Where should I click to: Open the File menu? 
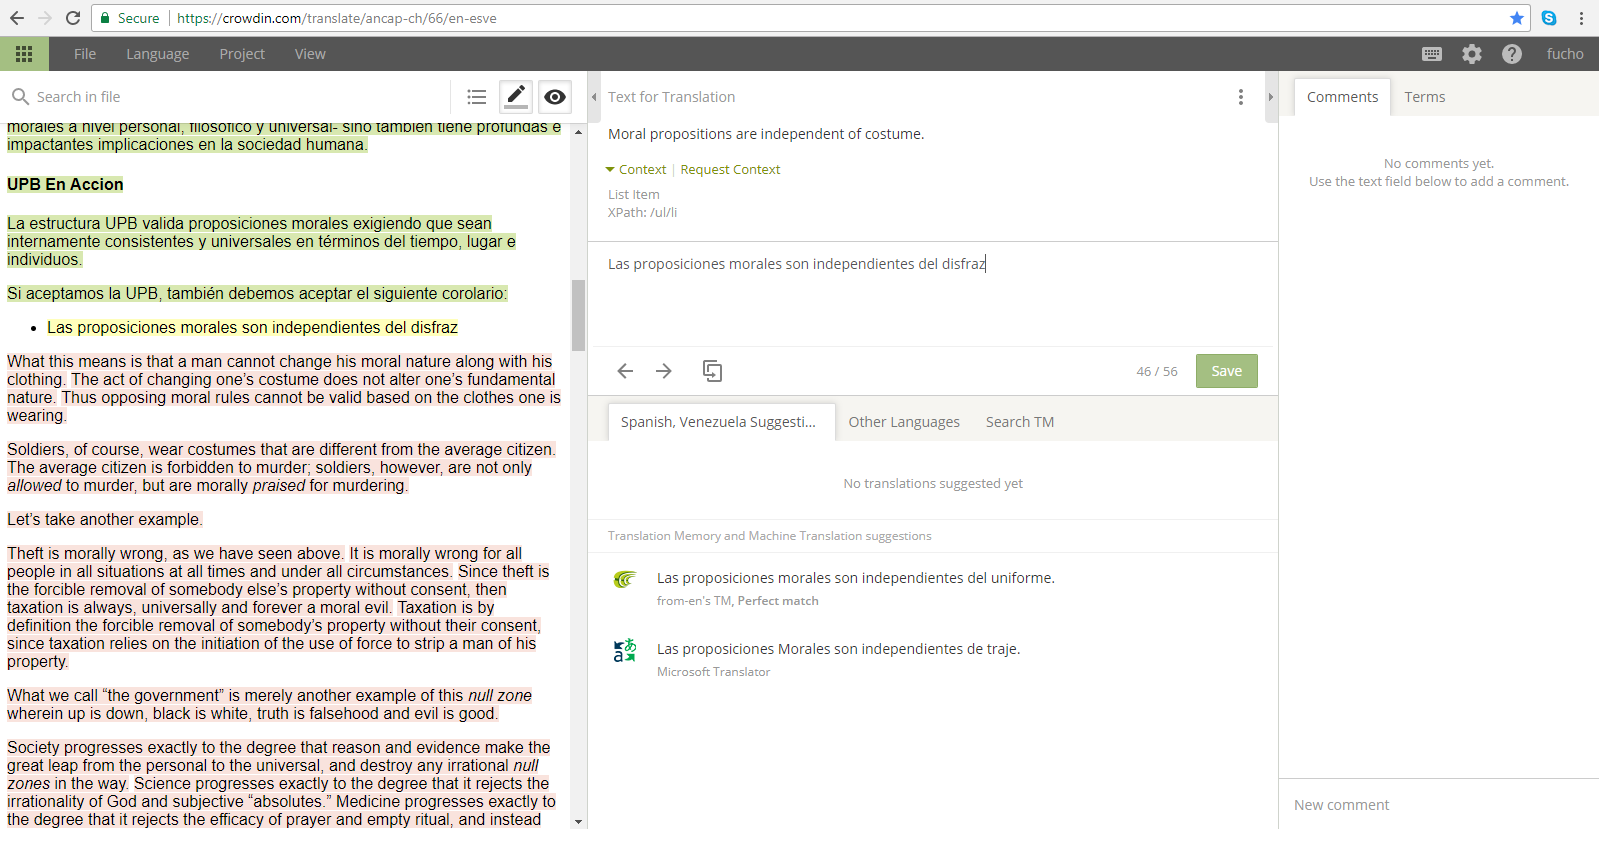point(85,54)
